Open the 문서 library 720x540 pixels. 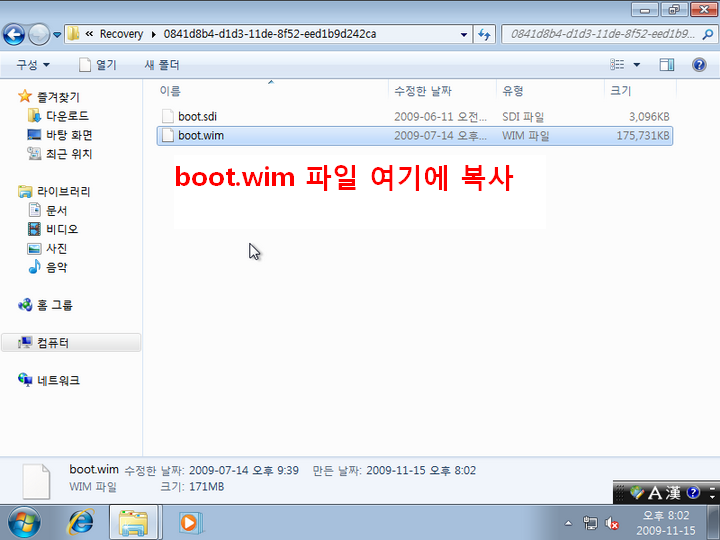click(56, 210)
